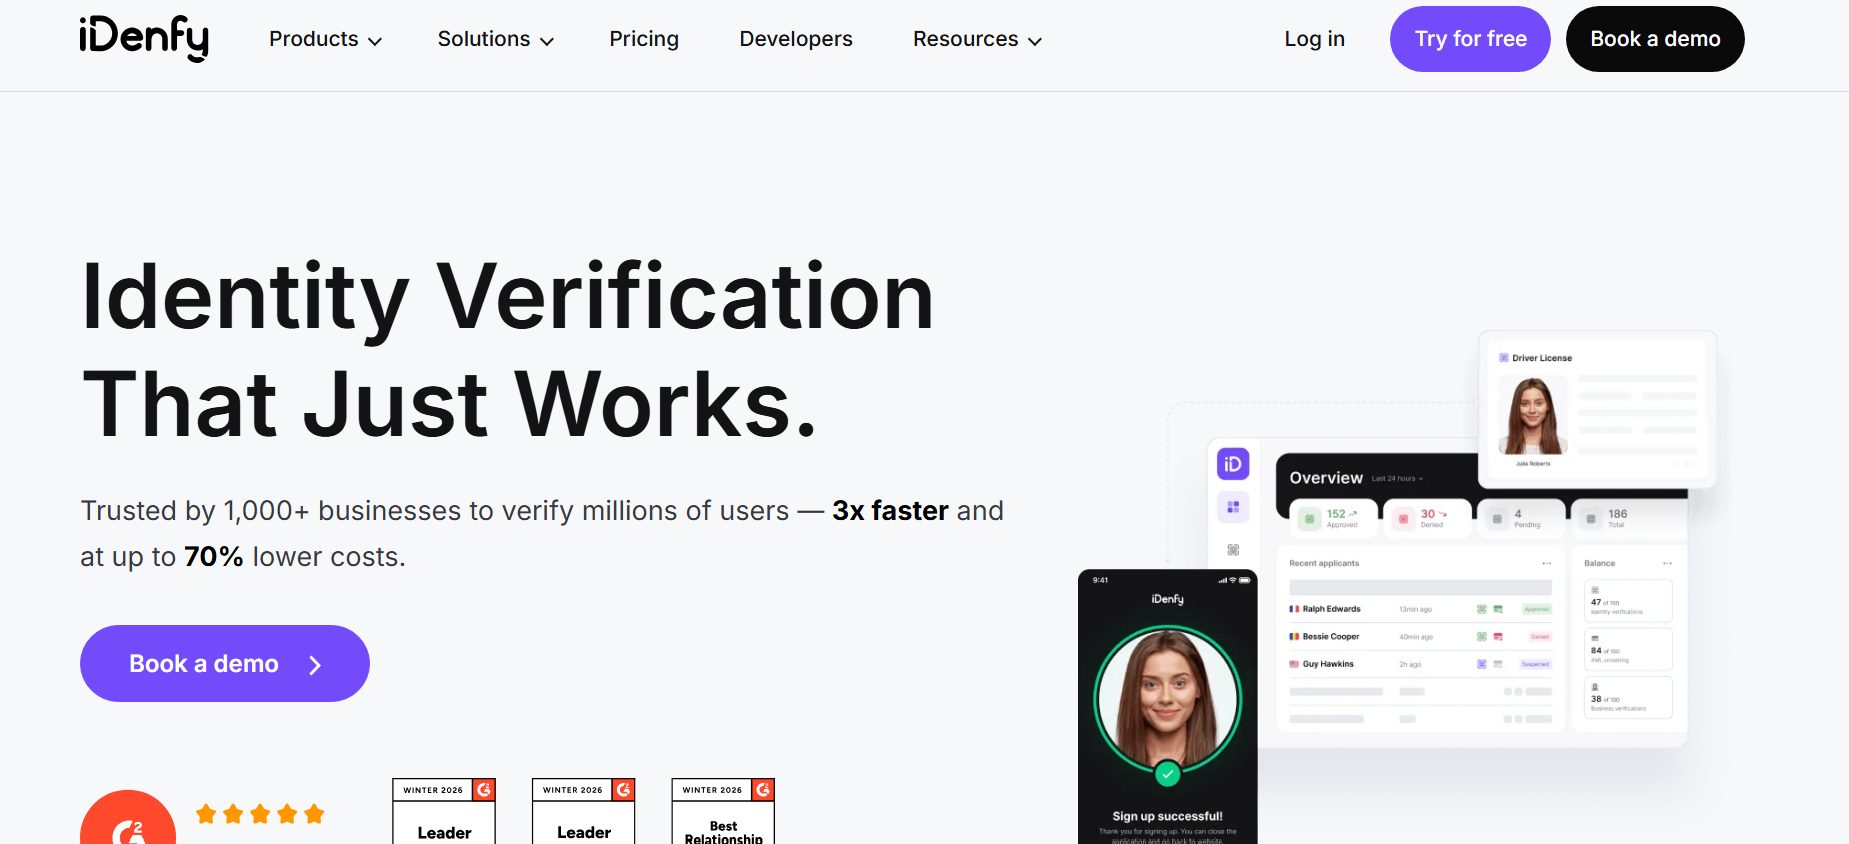
Task: Click the 84 AML screening balance card
Action: [1628, 649]
